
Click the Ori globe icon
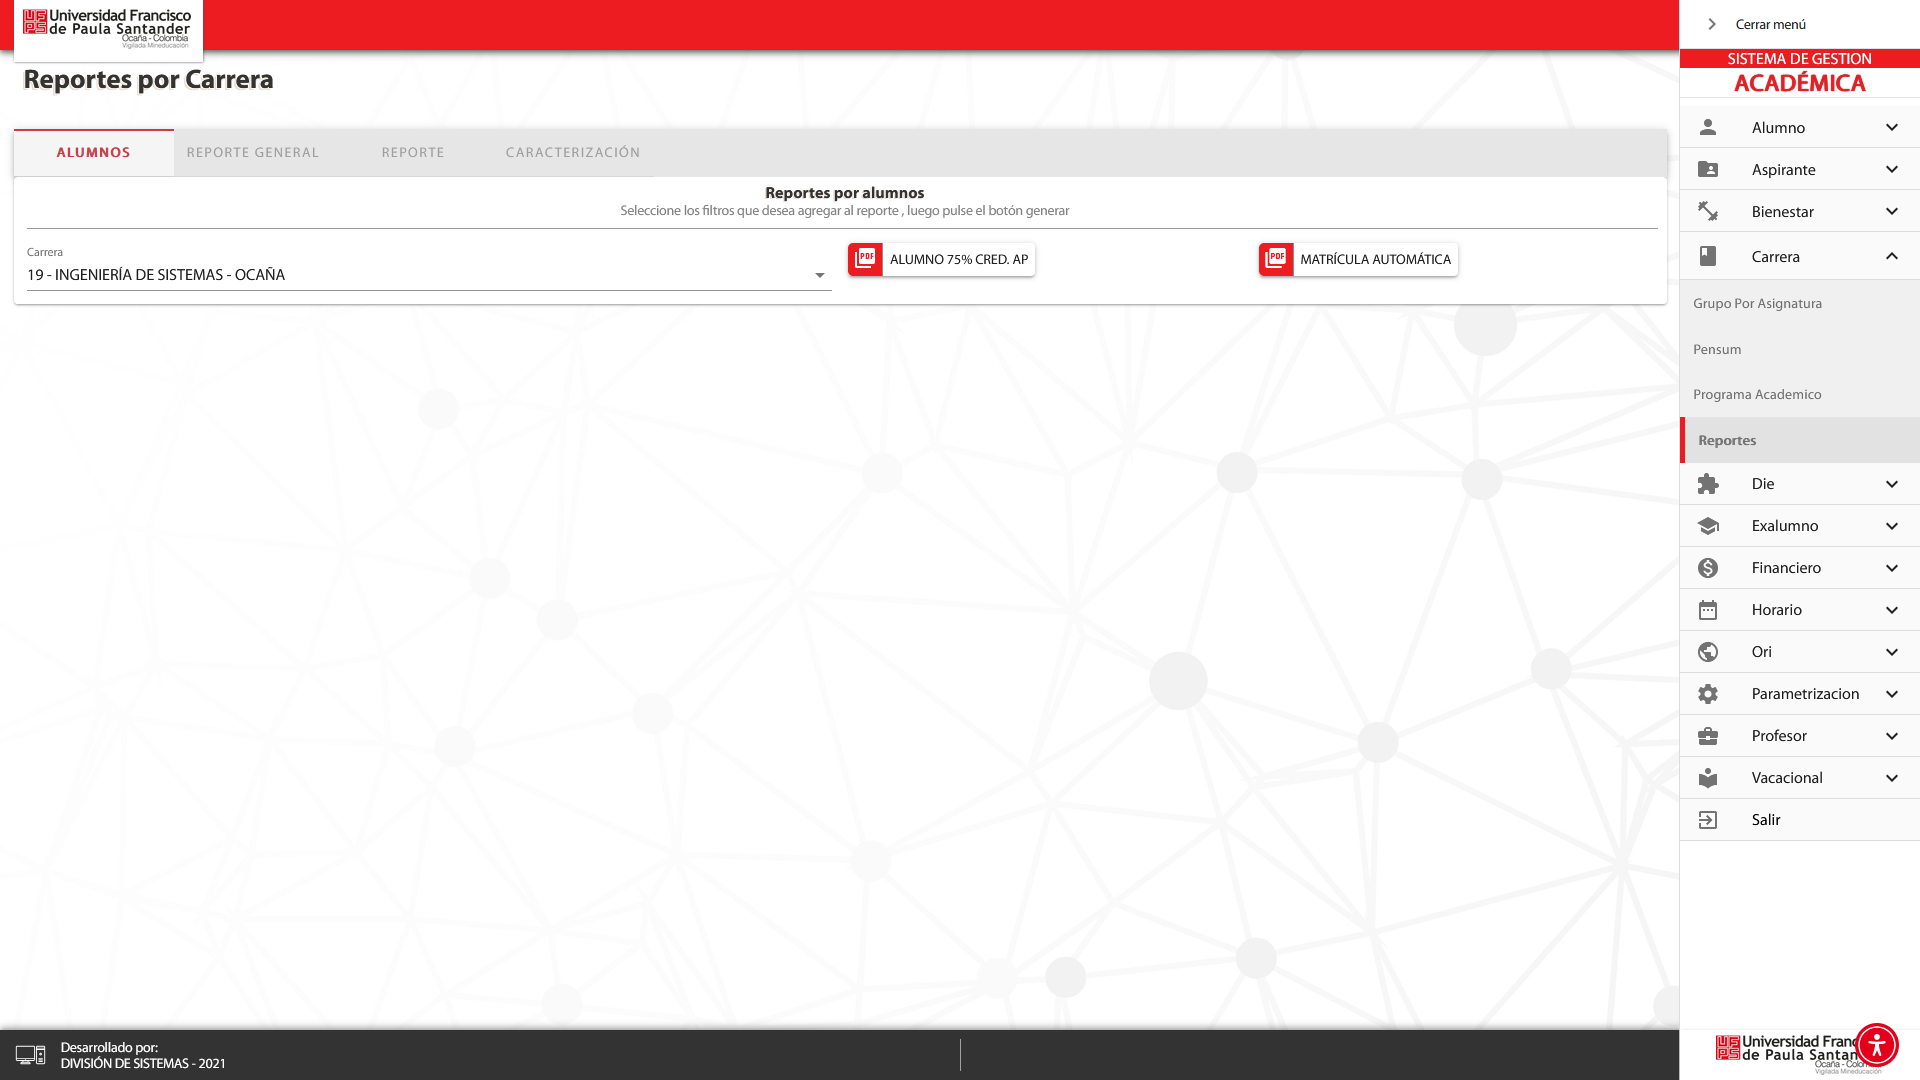(1707, 652)
